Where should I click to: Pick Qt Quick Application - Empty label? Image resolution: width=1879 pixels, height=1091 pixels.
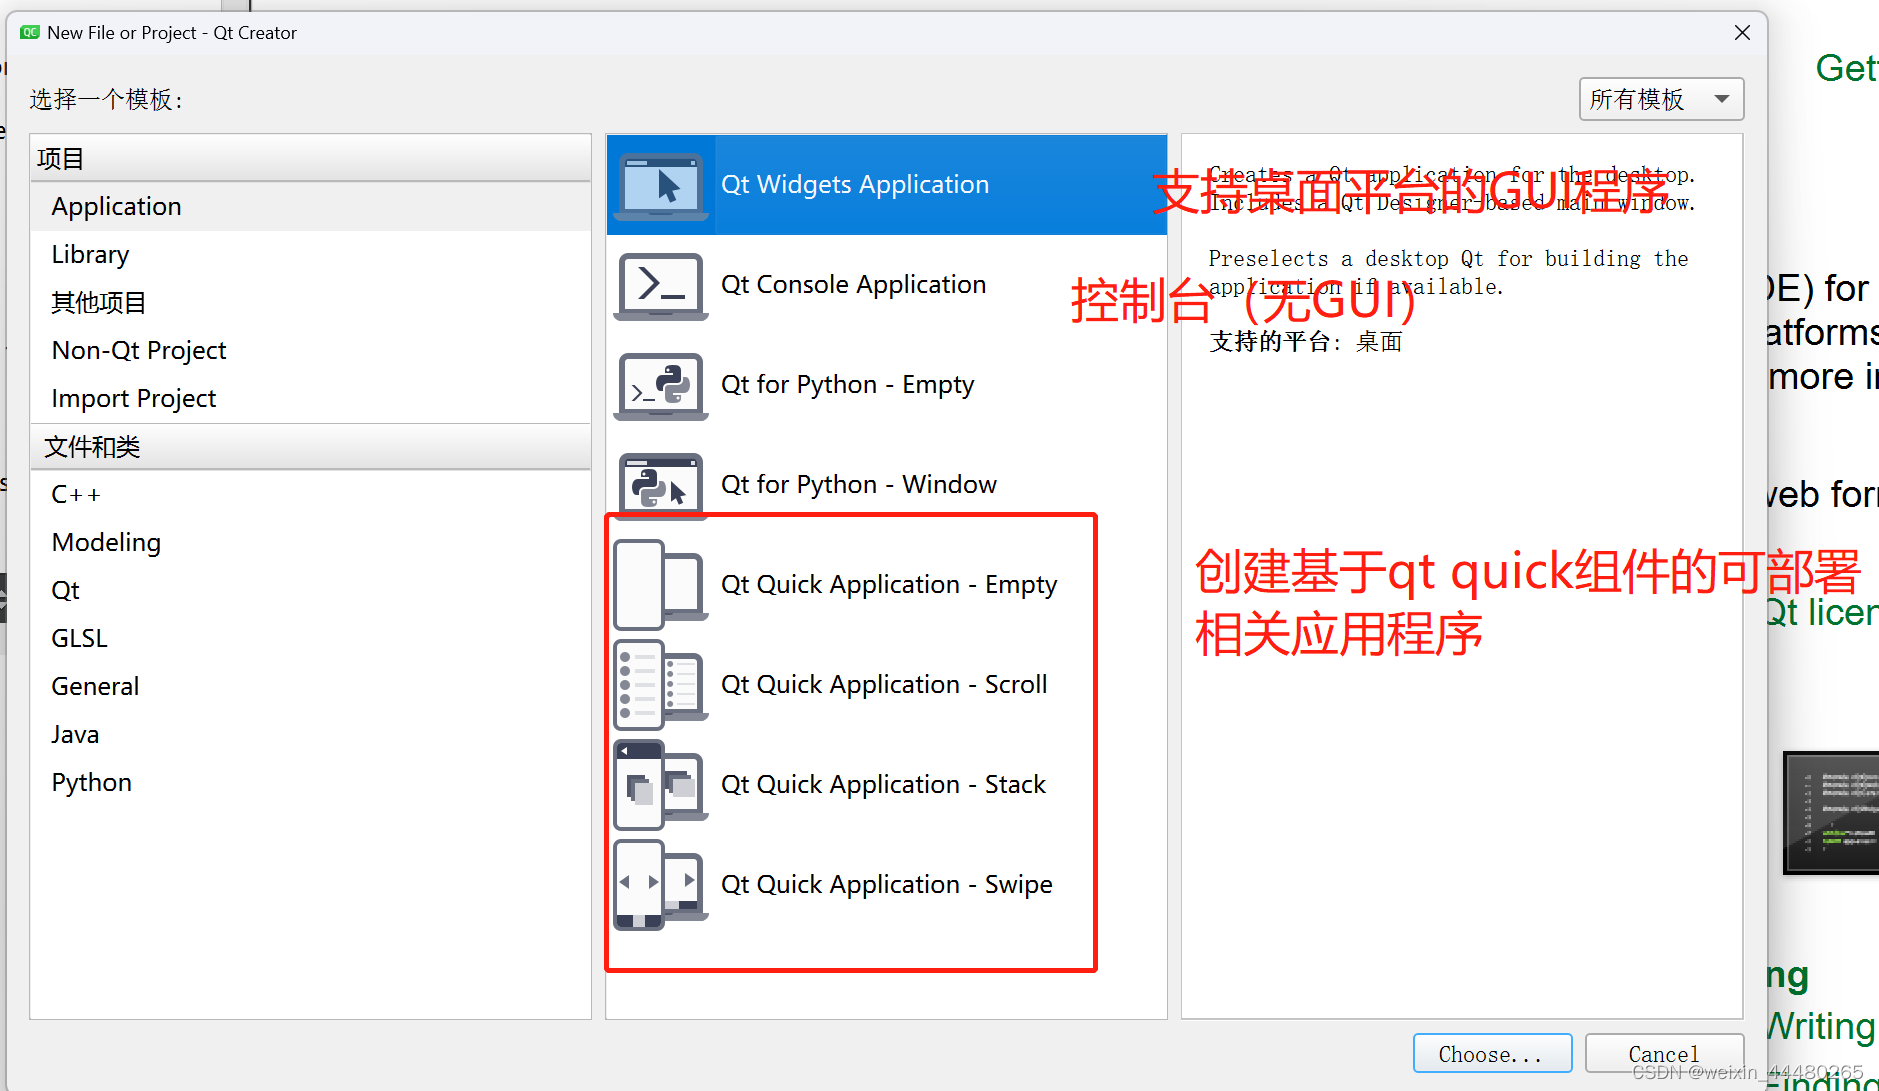pyautogui.click(x=889, y=585)
